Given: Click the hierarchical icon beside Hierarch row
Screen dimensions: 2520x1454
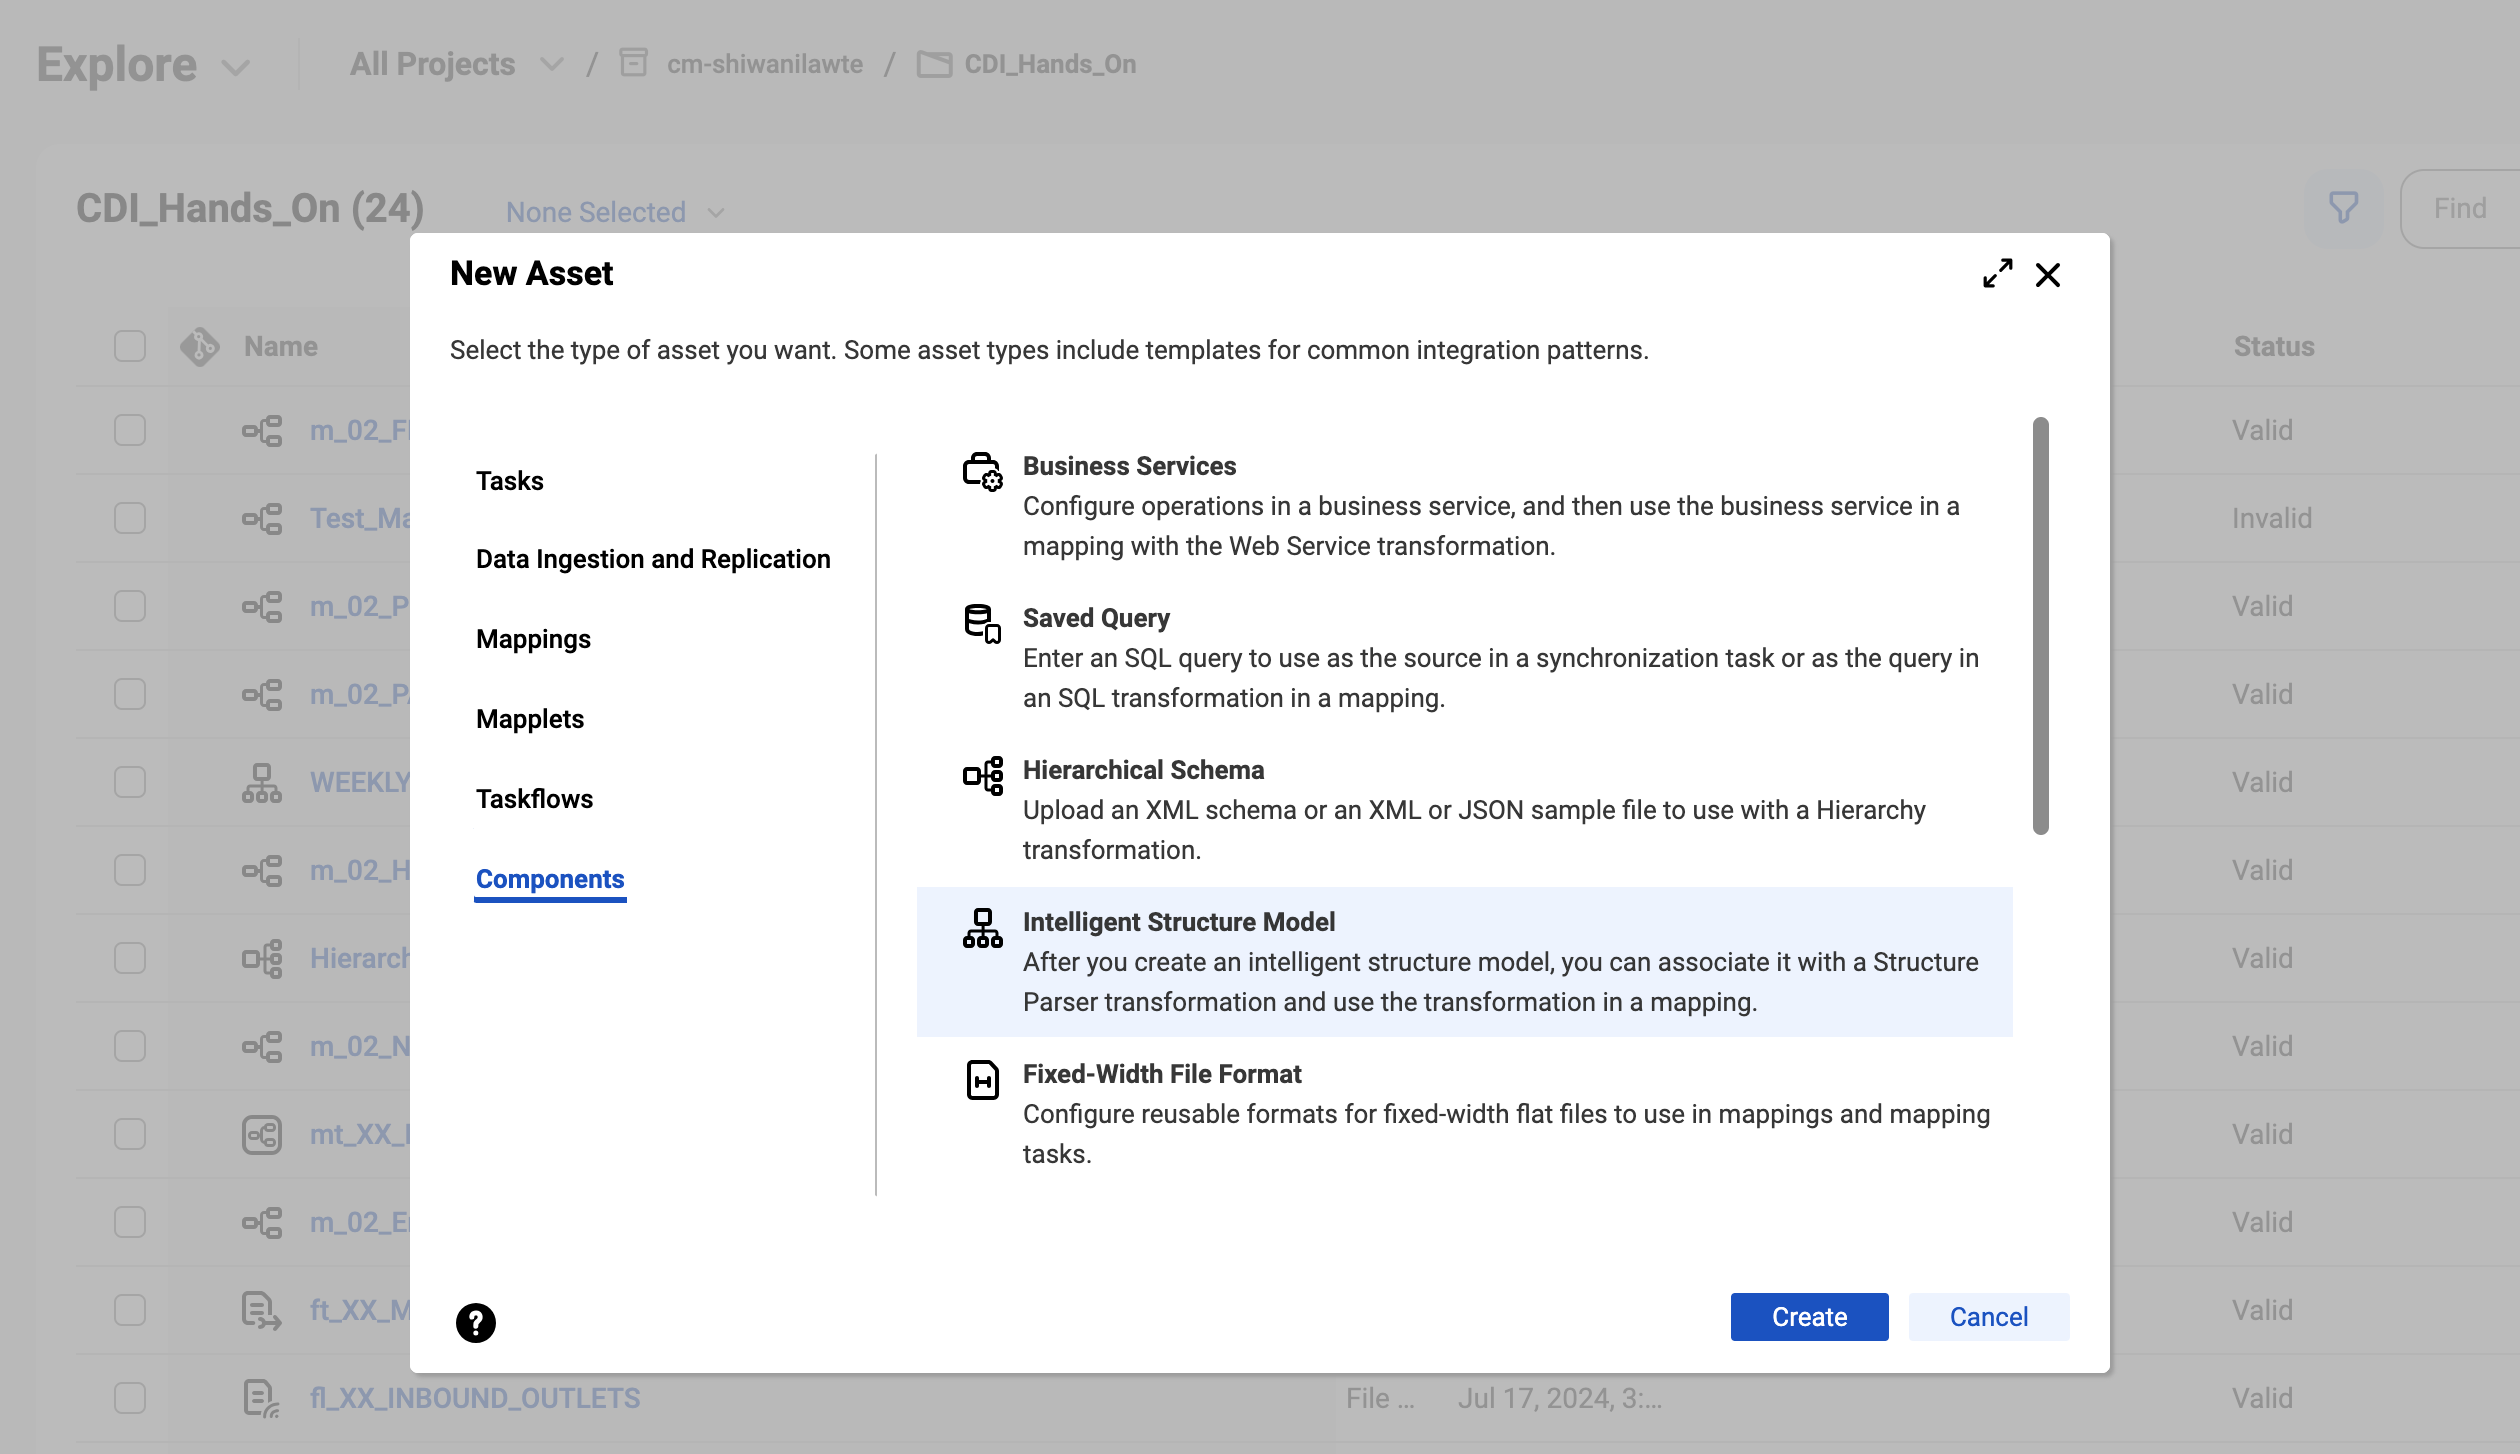Looking at the screenshot, I should point(262,958).
